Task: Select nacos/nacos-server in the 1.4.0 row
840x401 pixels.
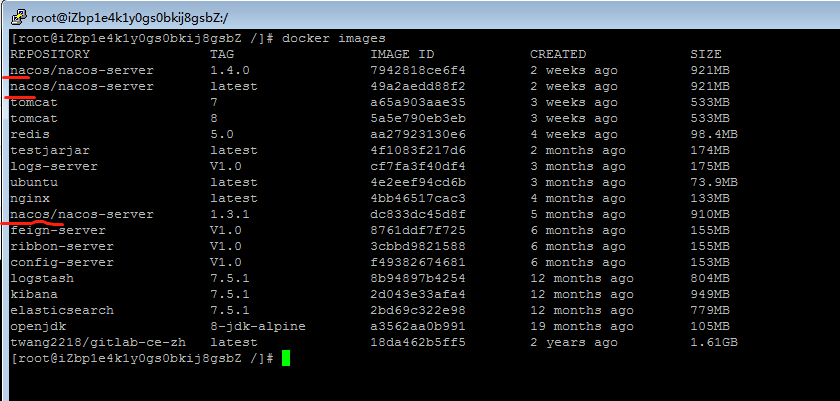Action: (82, 70)
